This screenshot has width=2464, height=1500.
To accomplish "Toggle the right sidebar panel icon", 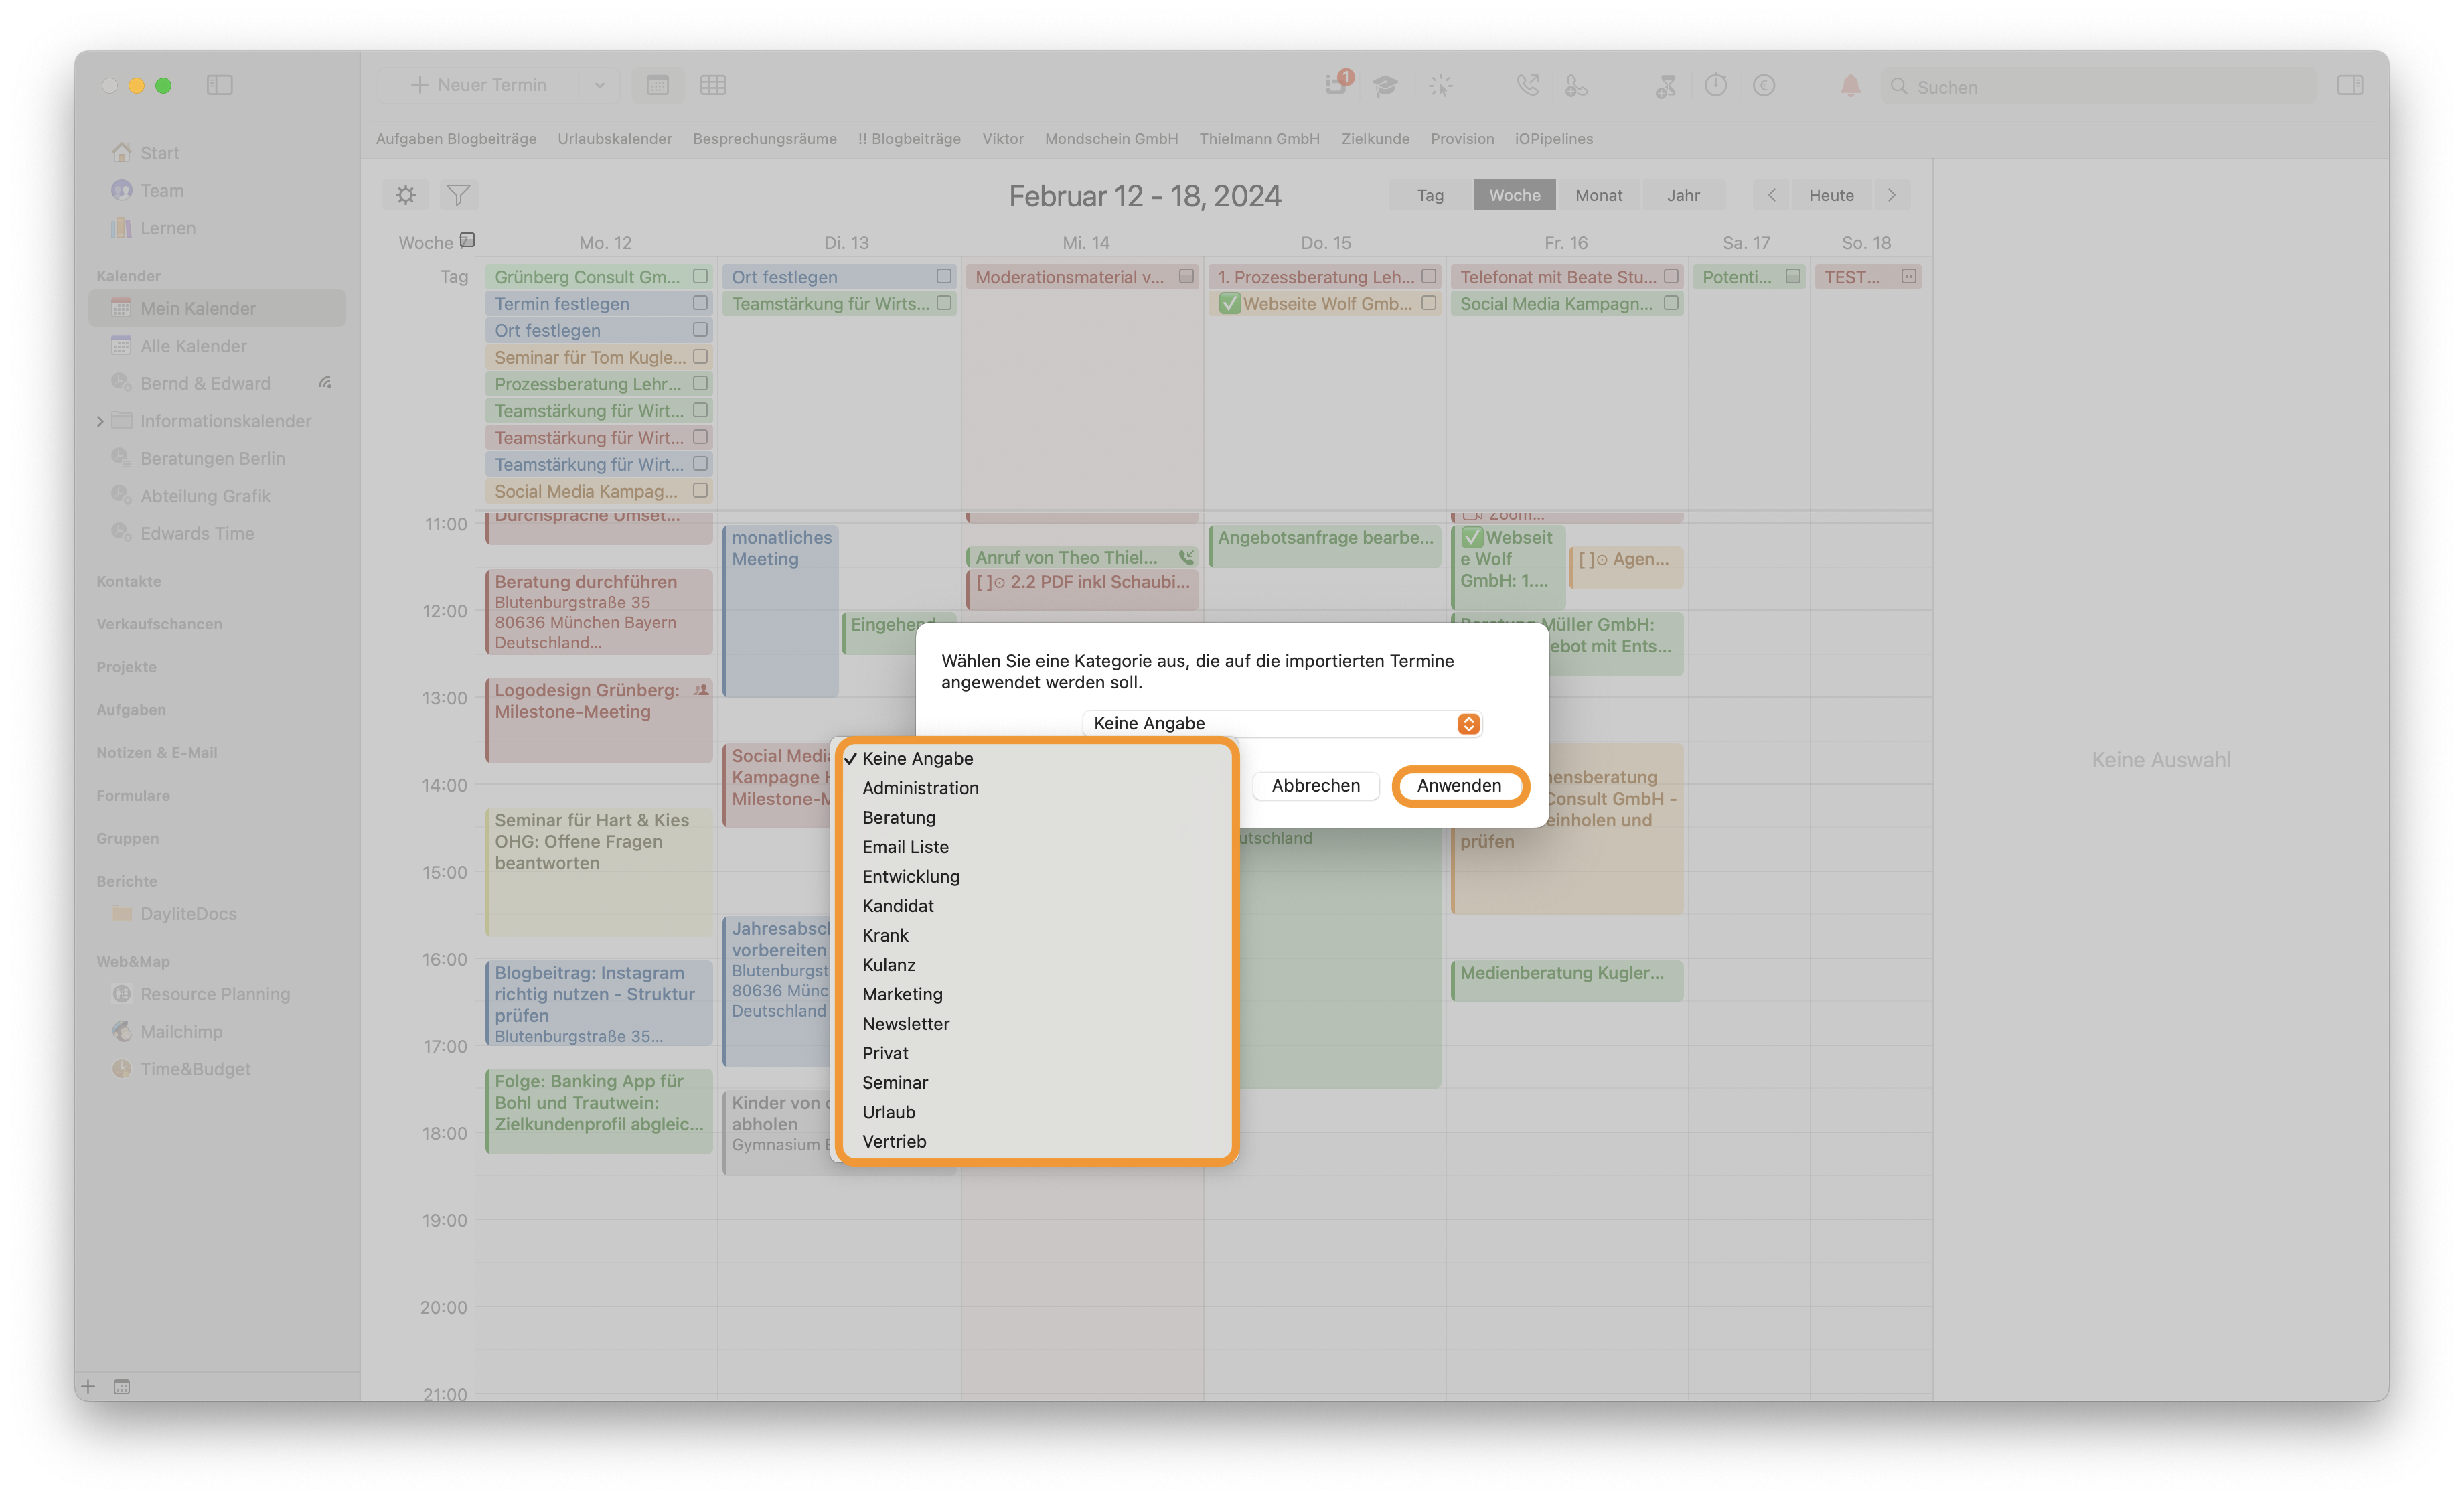I will (2350, 85).
